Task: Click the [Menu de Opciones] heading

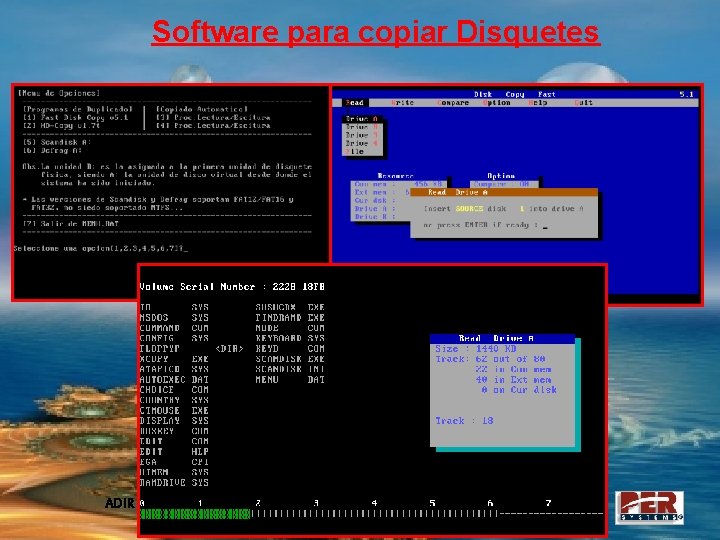Action: (x=59, y=93)
